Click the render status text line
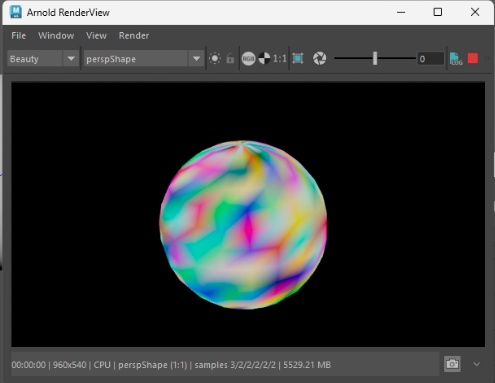This screenshot has width=495, height=383. (x=171, y=365)
